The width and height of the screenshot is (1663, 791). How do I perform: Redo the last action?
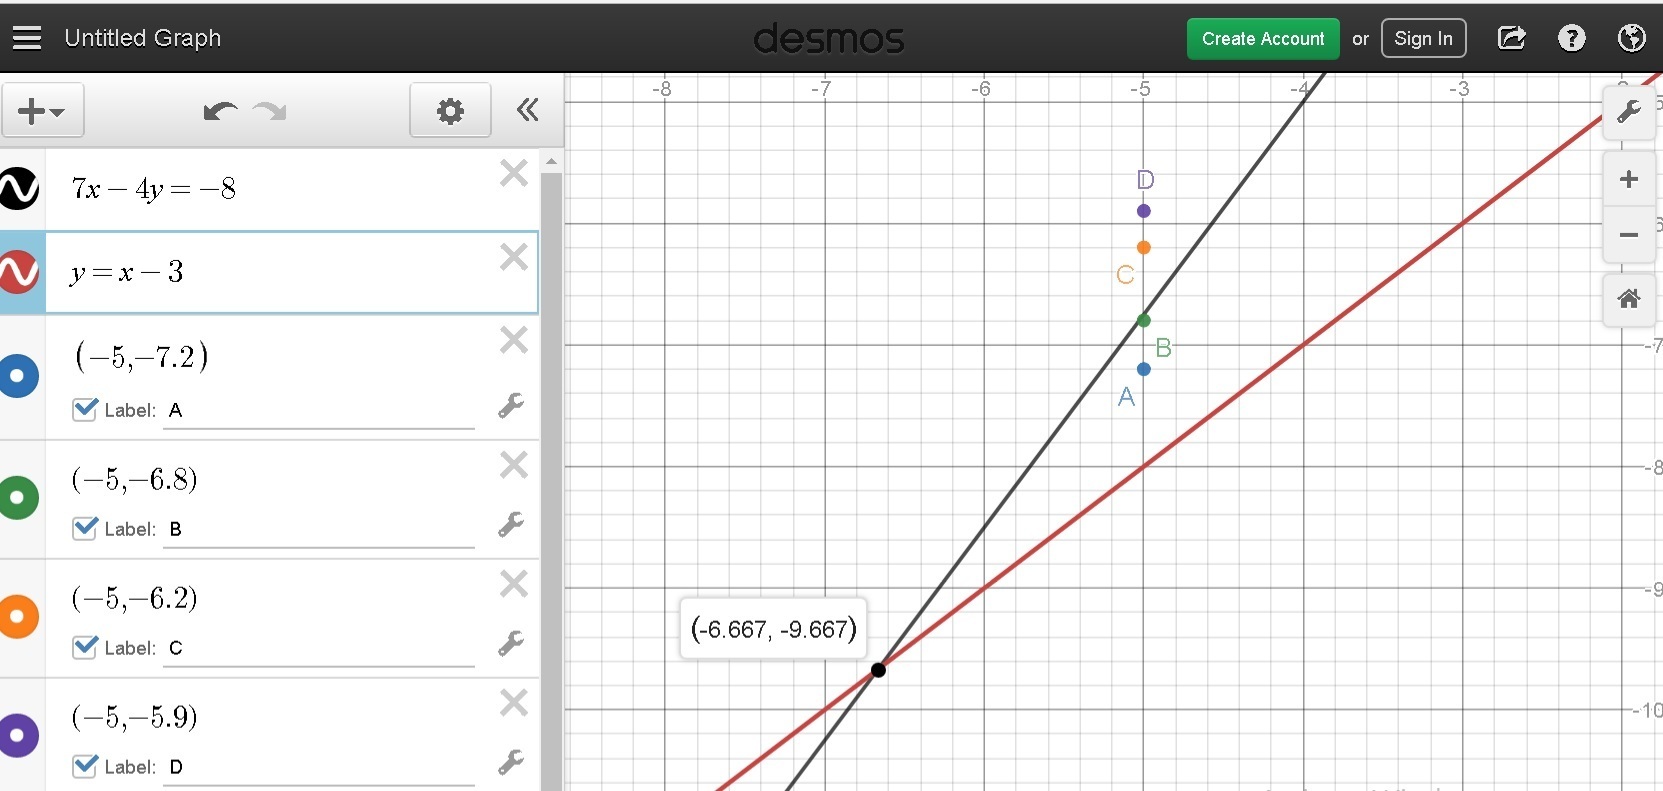click(270, 110)
